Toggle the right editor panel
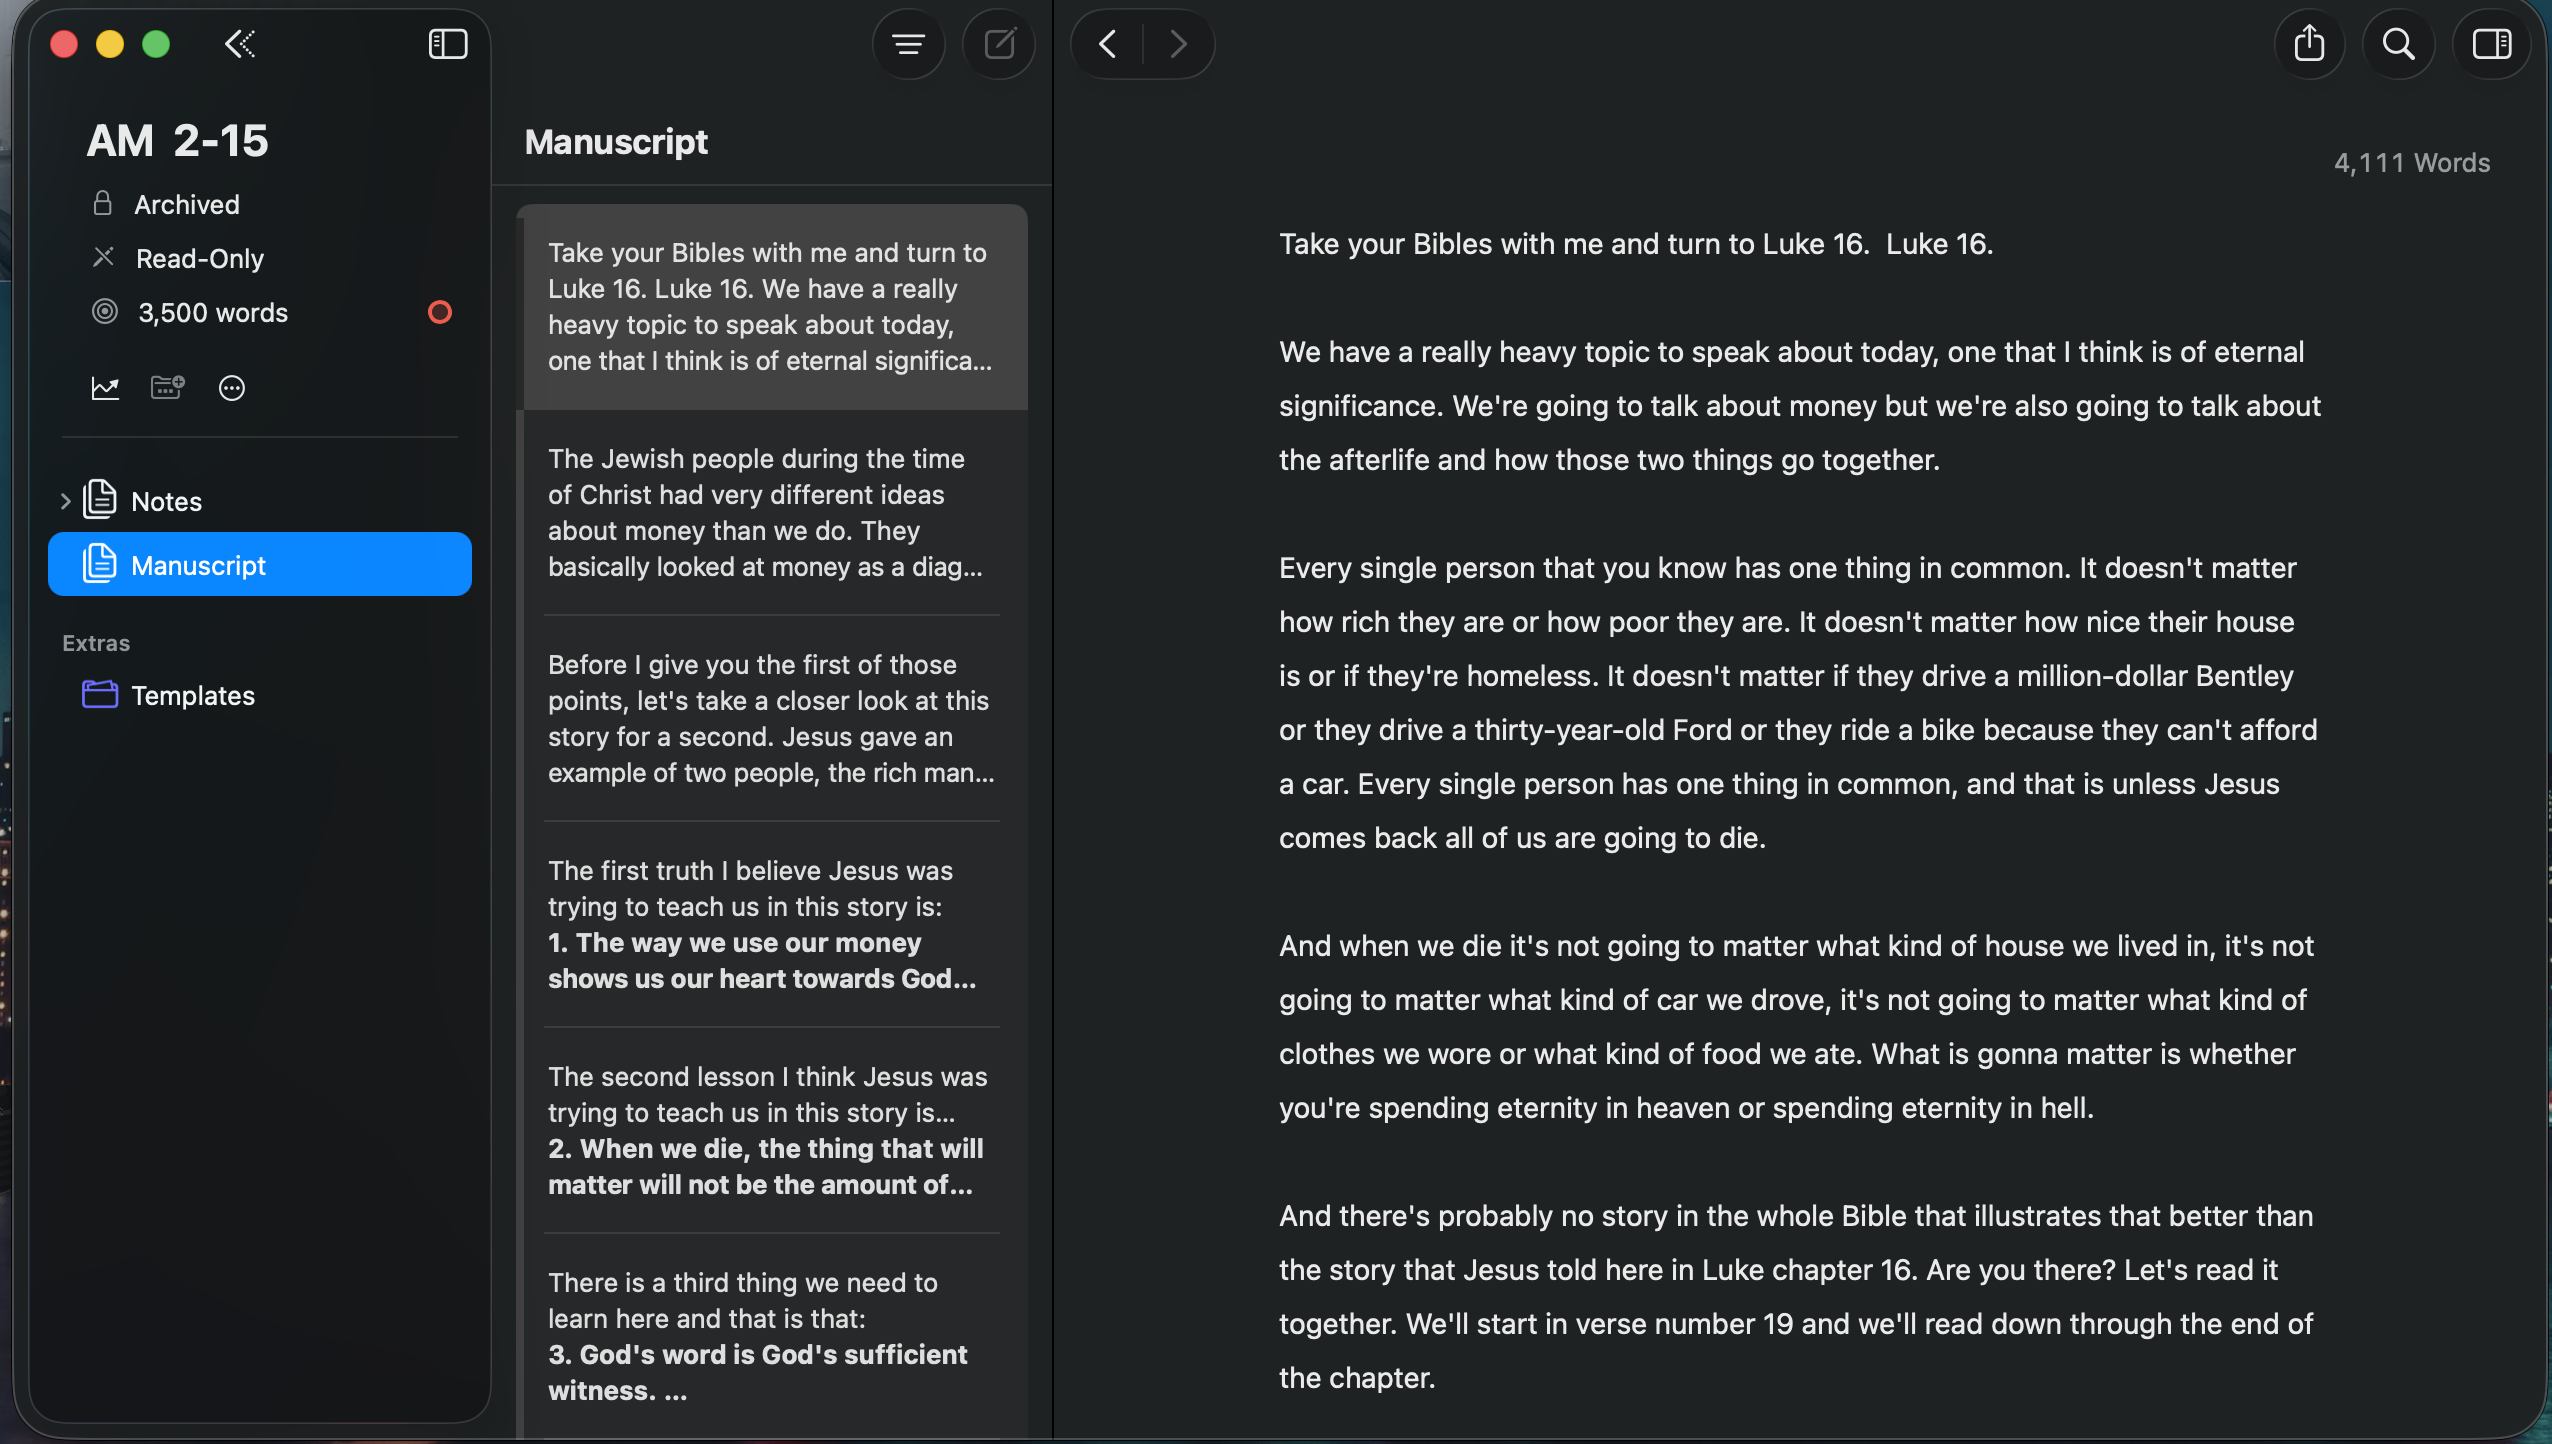Screen dimensions: 2552x1444 point(2492,44)
